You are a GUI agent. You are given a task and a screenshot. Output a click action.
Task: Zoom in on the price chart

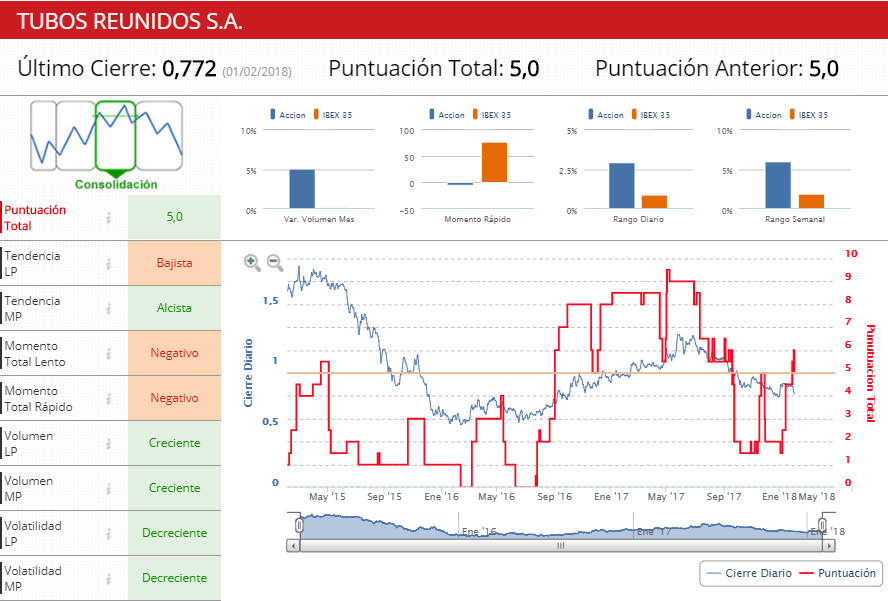click(x=252, y=262)
